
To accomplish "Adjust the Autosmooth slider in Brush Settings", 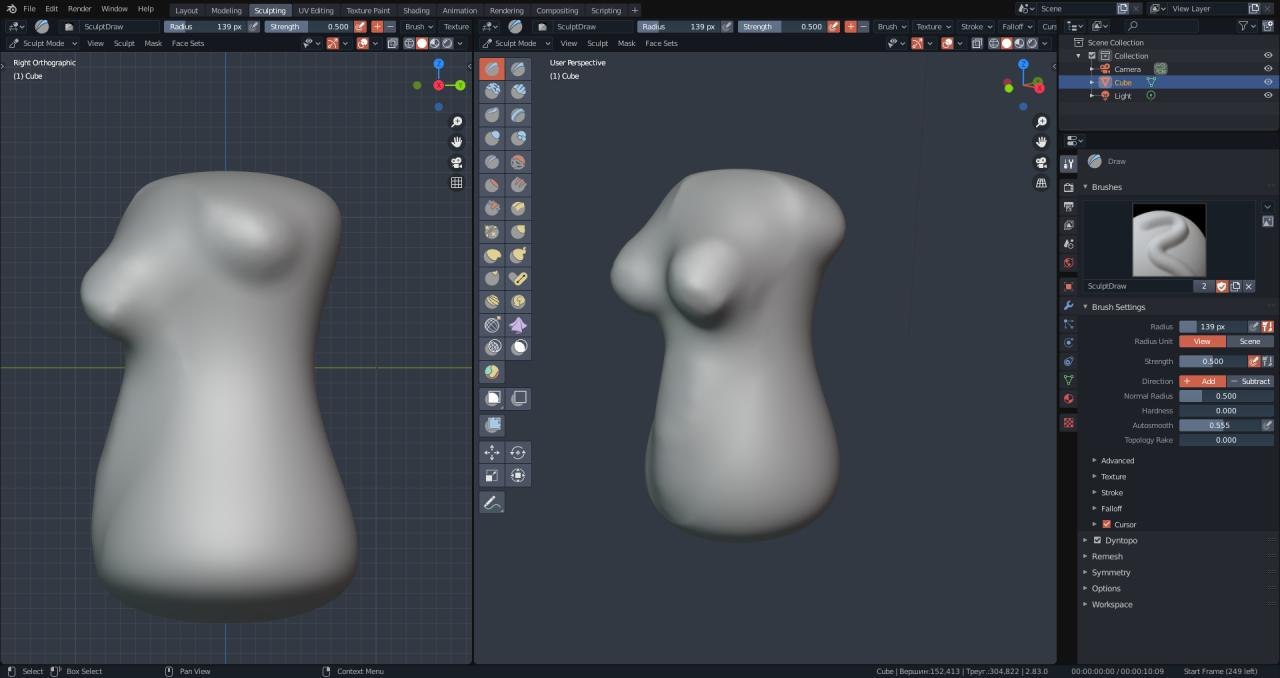I will pos(1219,425).
